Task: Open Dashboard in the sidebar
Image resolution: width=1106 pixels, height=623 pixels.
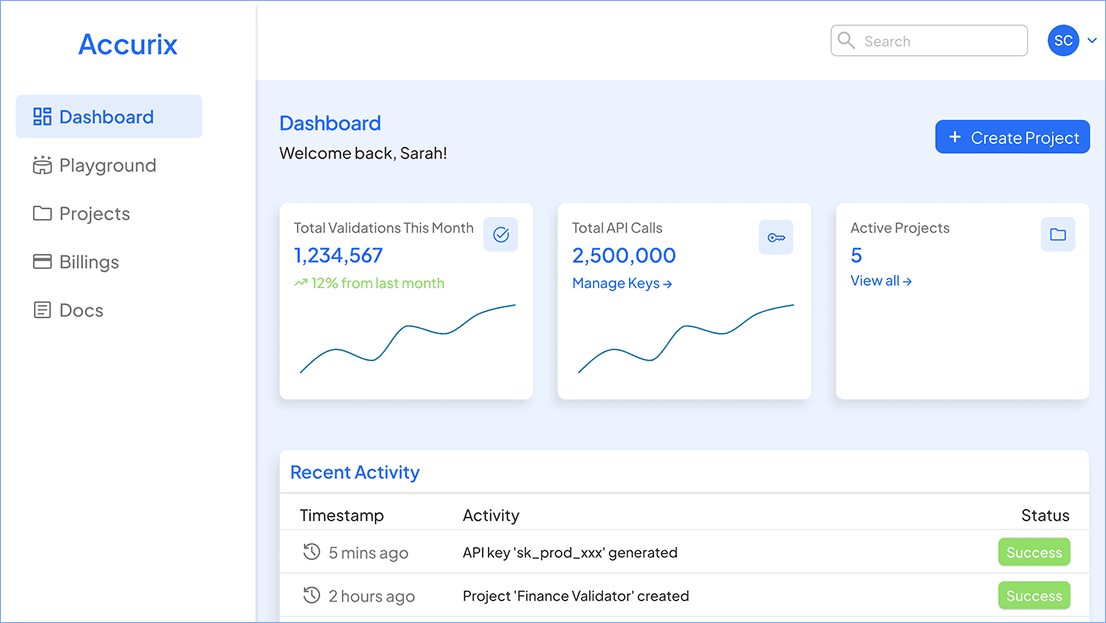Action: [108, 117]
